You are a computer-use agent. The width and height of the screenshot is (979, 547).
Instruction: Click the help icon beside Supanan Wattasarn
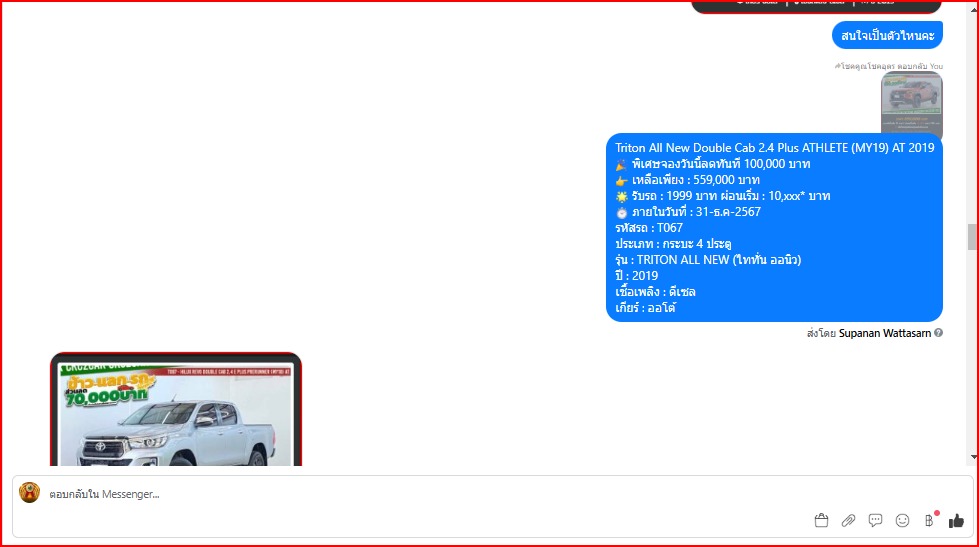pos(938,333)
